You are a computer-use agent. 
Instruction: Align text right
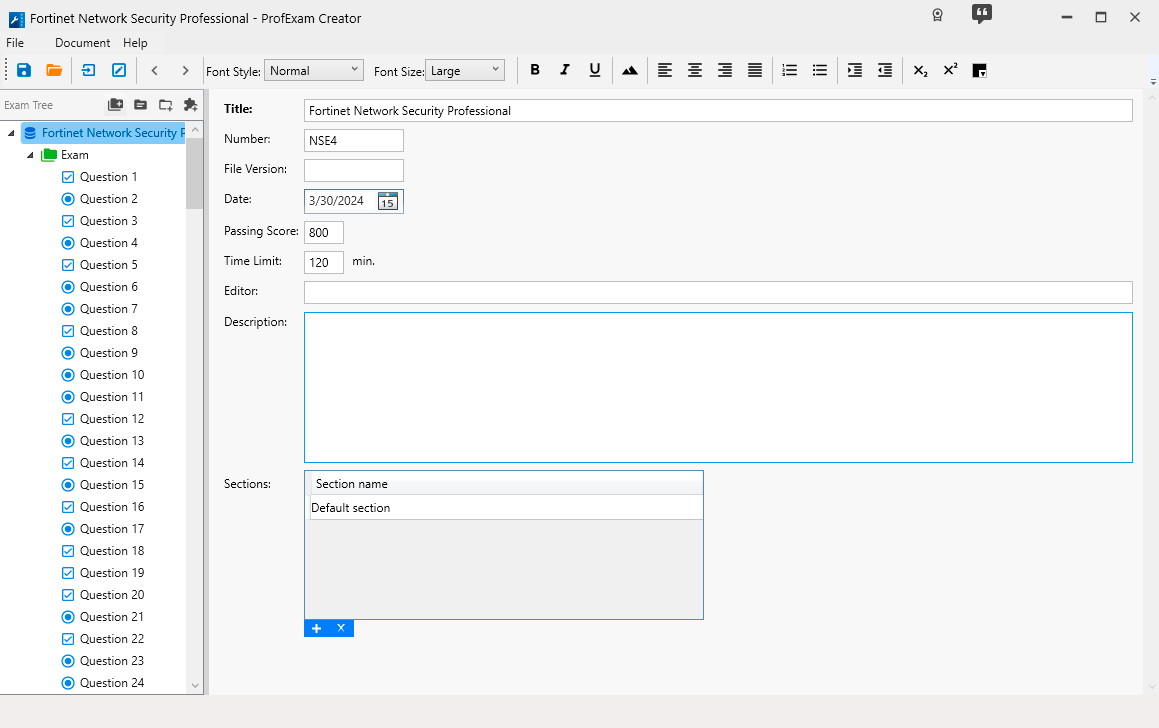coord(725,70)
